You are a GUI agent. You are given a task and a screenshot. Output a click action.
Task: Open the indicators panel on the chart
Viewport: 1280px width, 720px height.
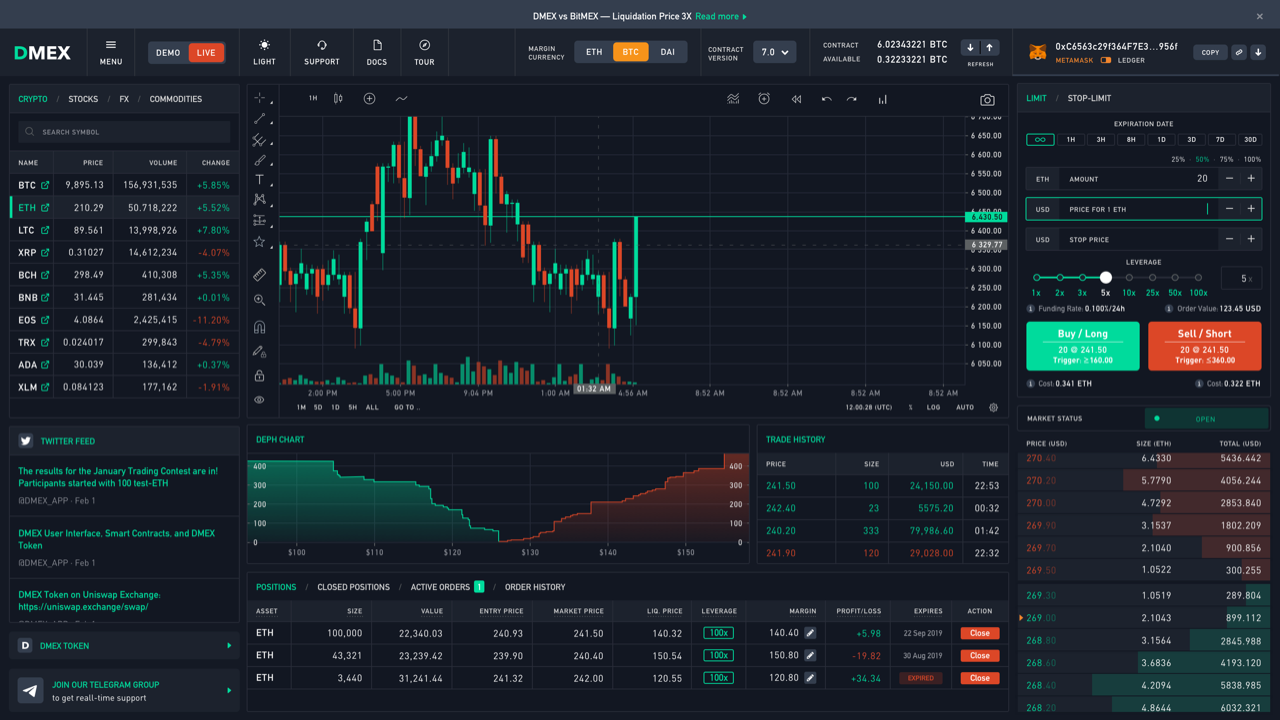click(x=733, y=99)
